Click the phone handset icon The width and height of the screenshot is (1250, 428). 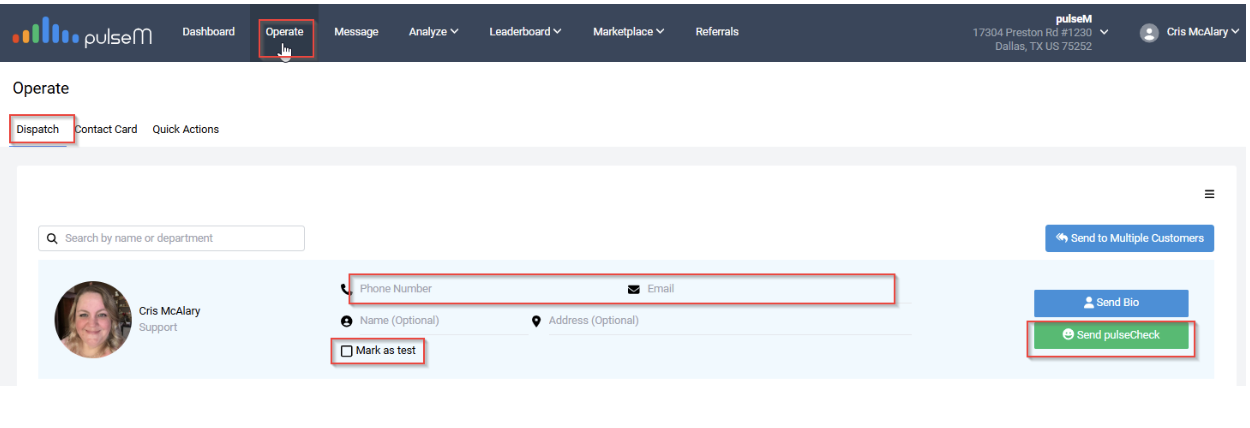[x=346, y=289]
